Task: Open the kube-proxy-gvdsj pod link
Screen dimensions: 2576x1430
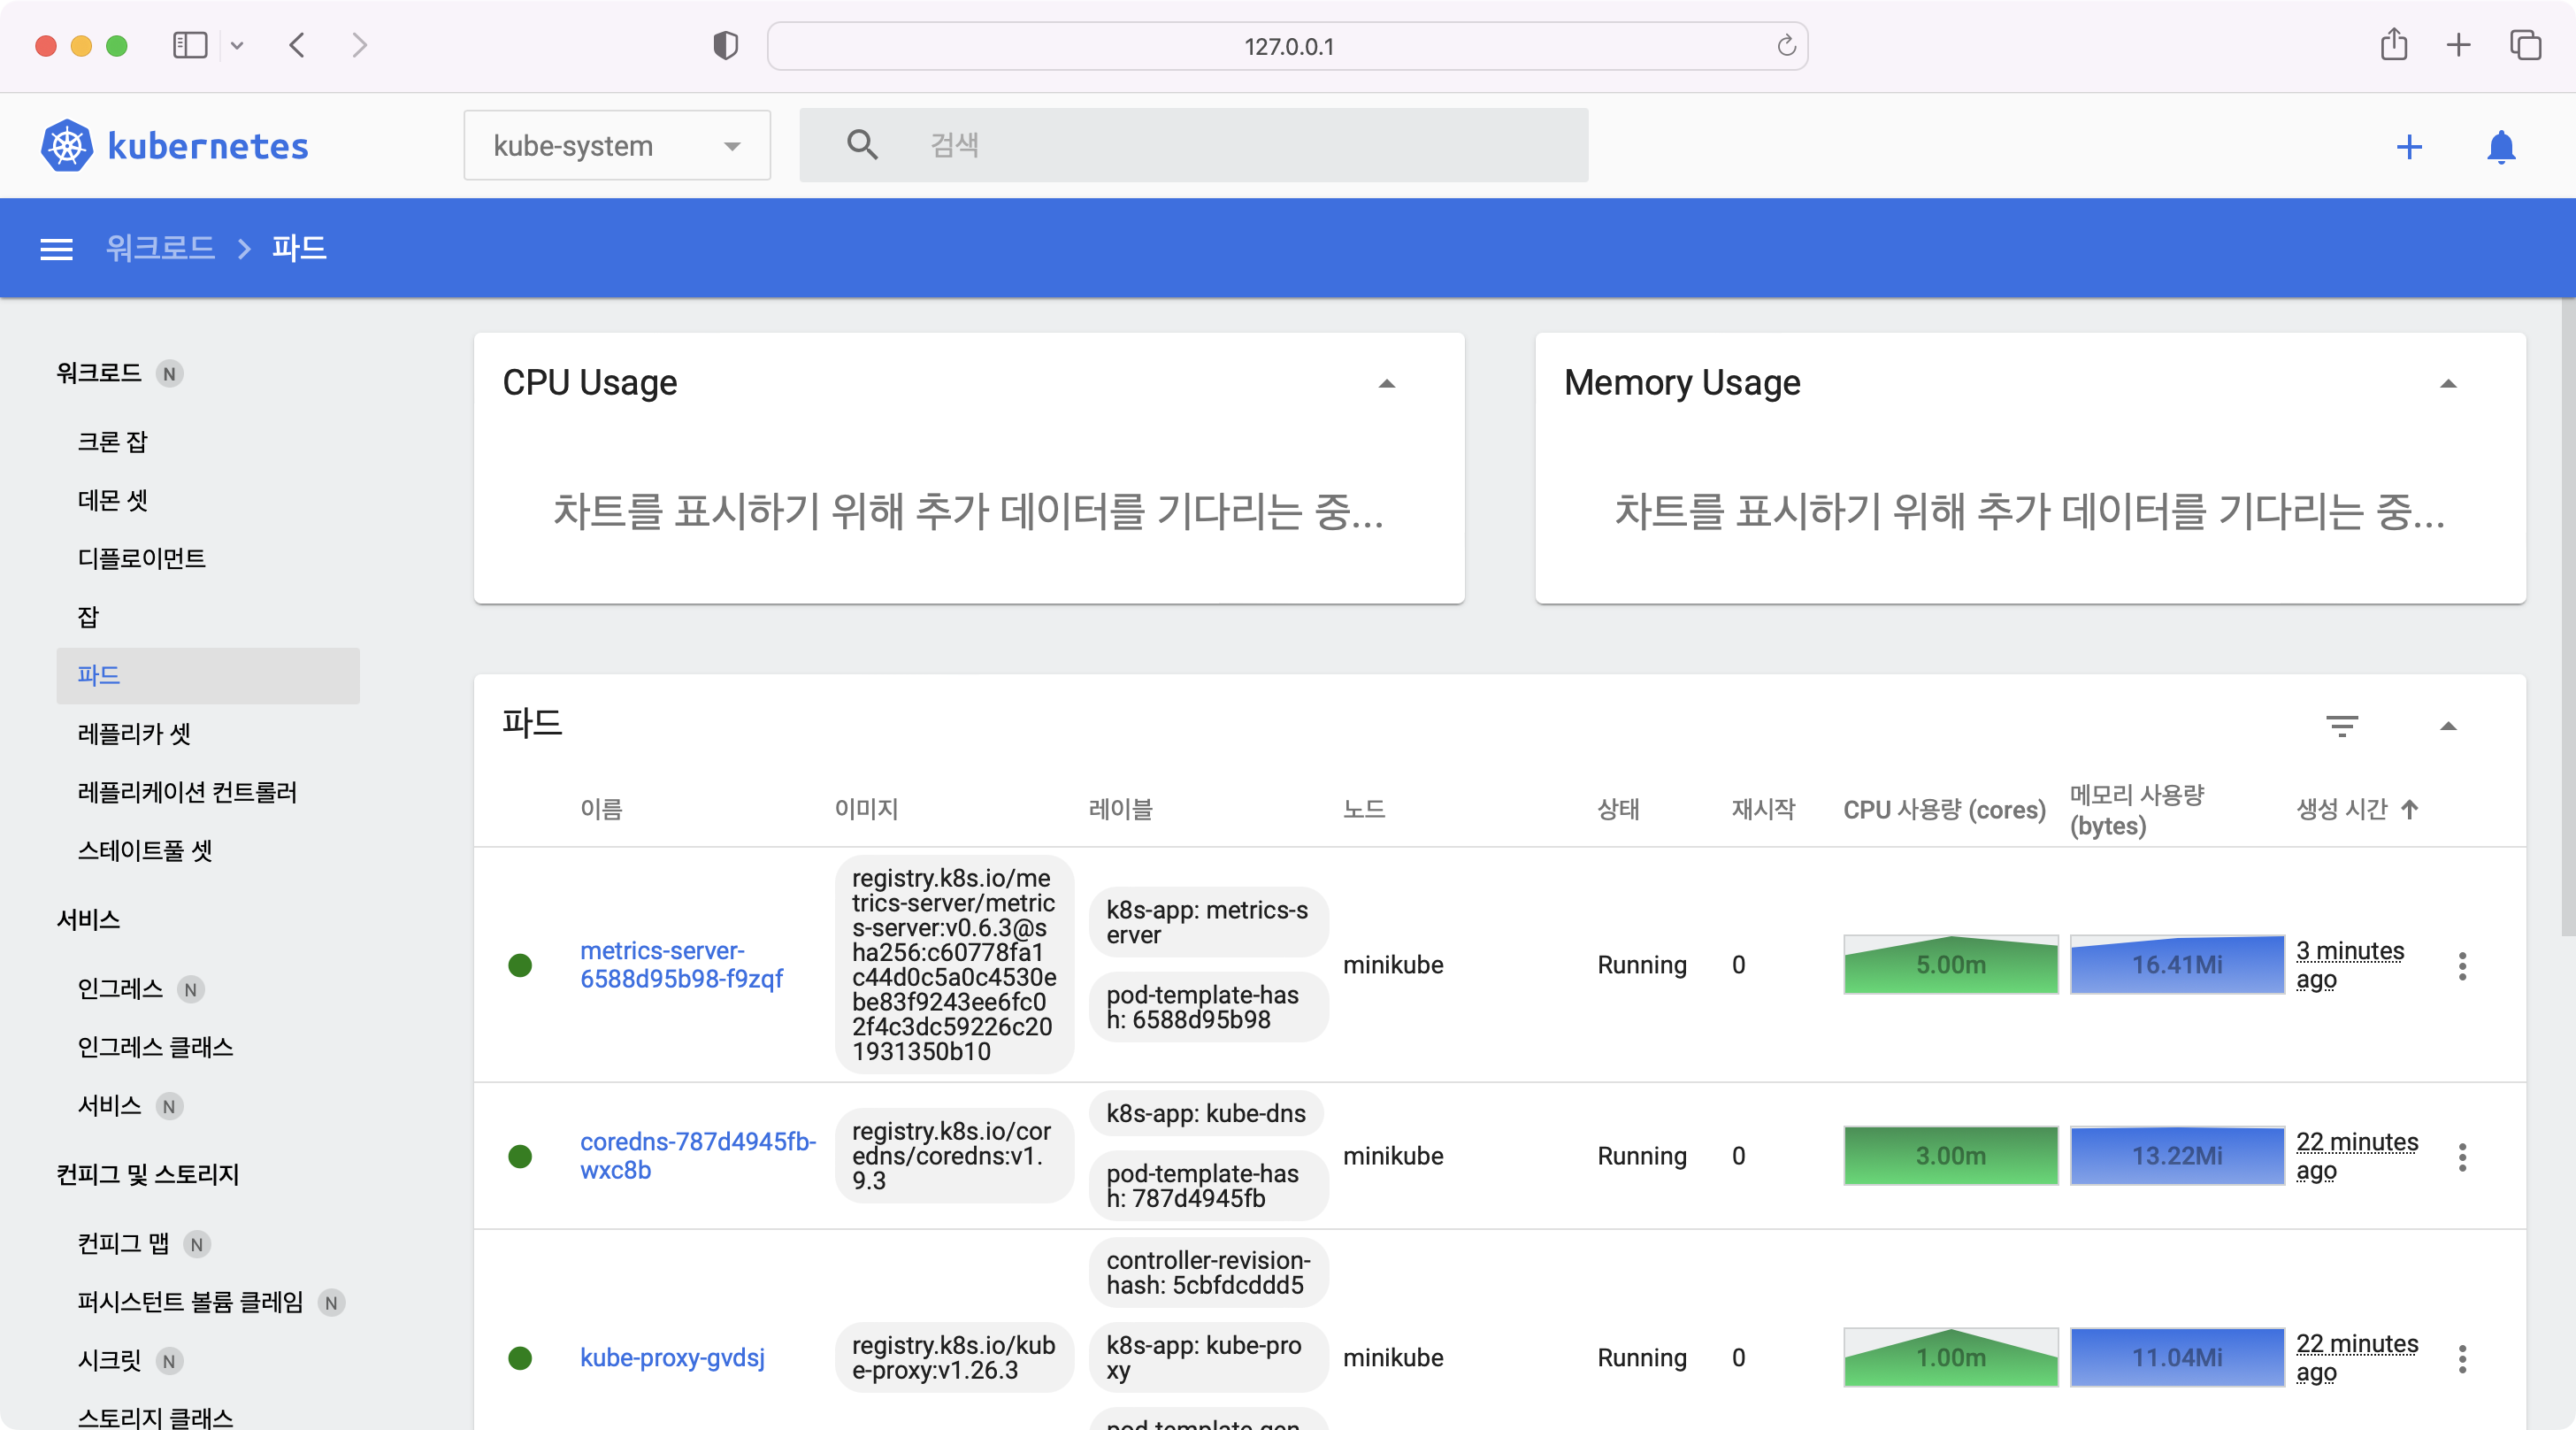Action: click(x=672, y=1358)
